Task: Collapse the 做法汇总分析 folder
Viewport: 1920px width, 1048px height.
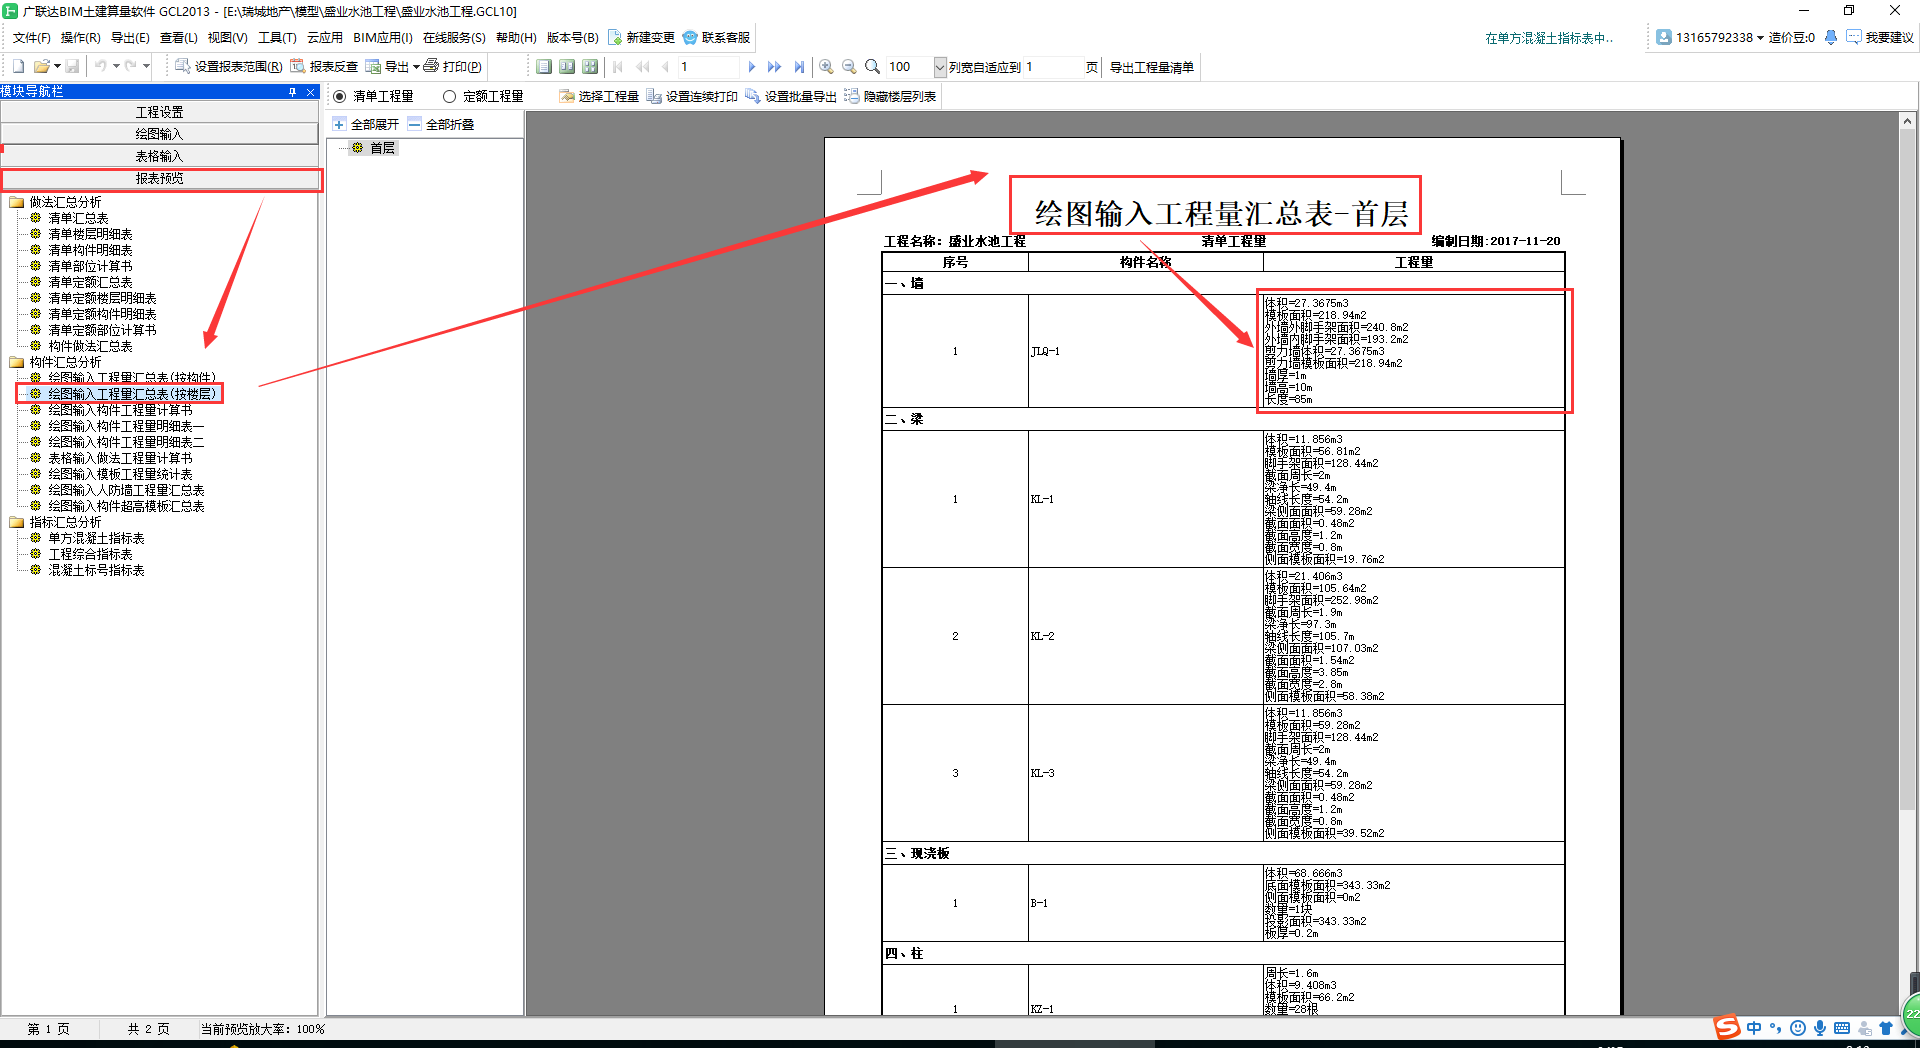Action: (x=16, y=202)
